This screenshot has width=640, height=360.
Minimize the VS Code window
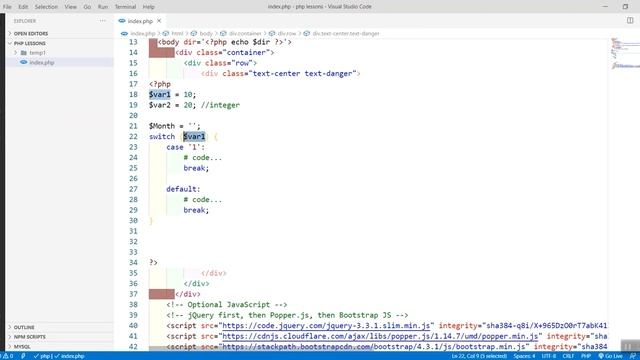point(605,7)
